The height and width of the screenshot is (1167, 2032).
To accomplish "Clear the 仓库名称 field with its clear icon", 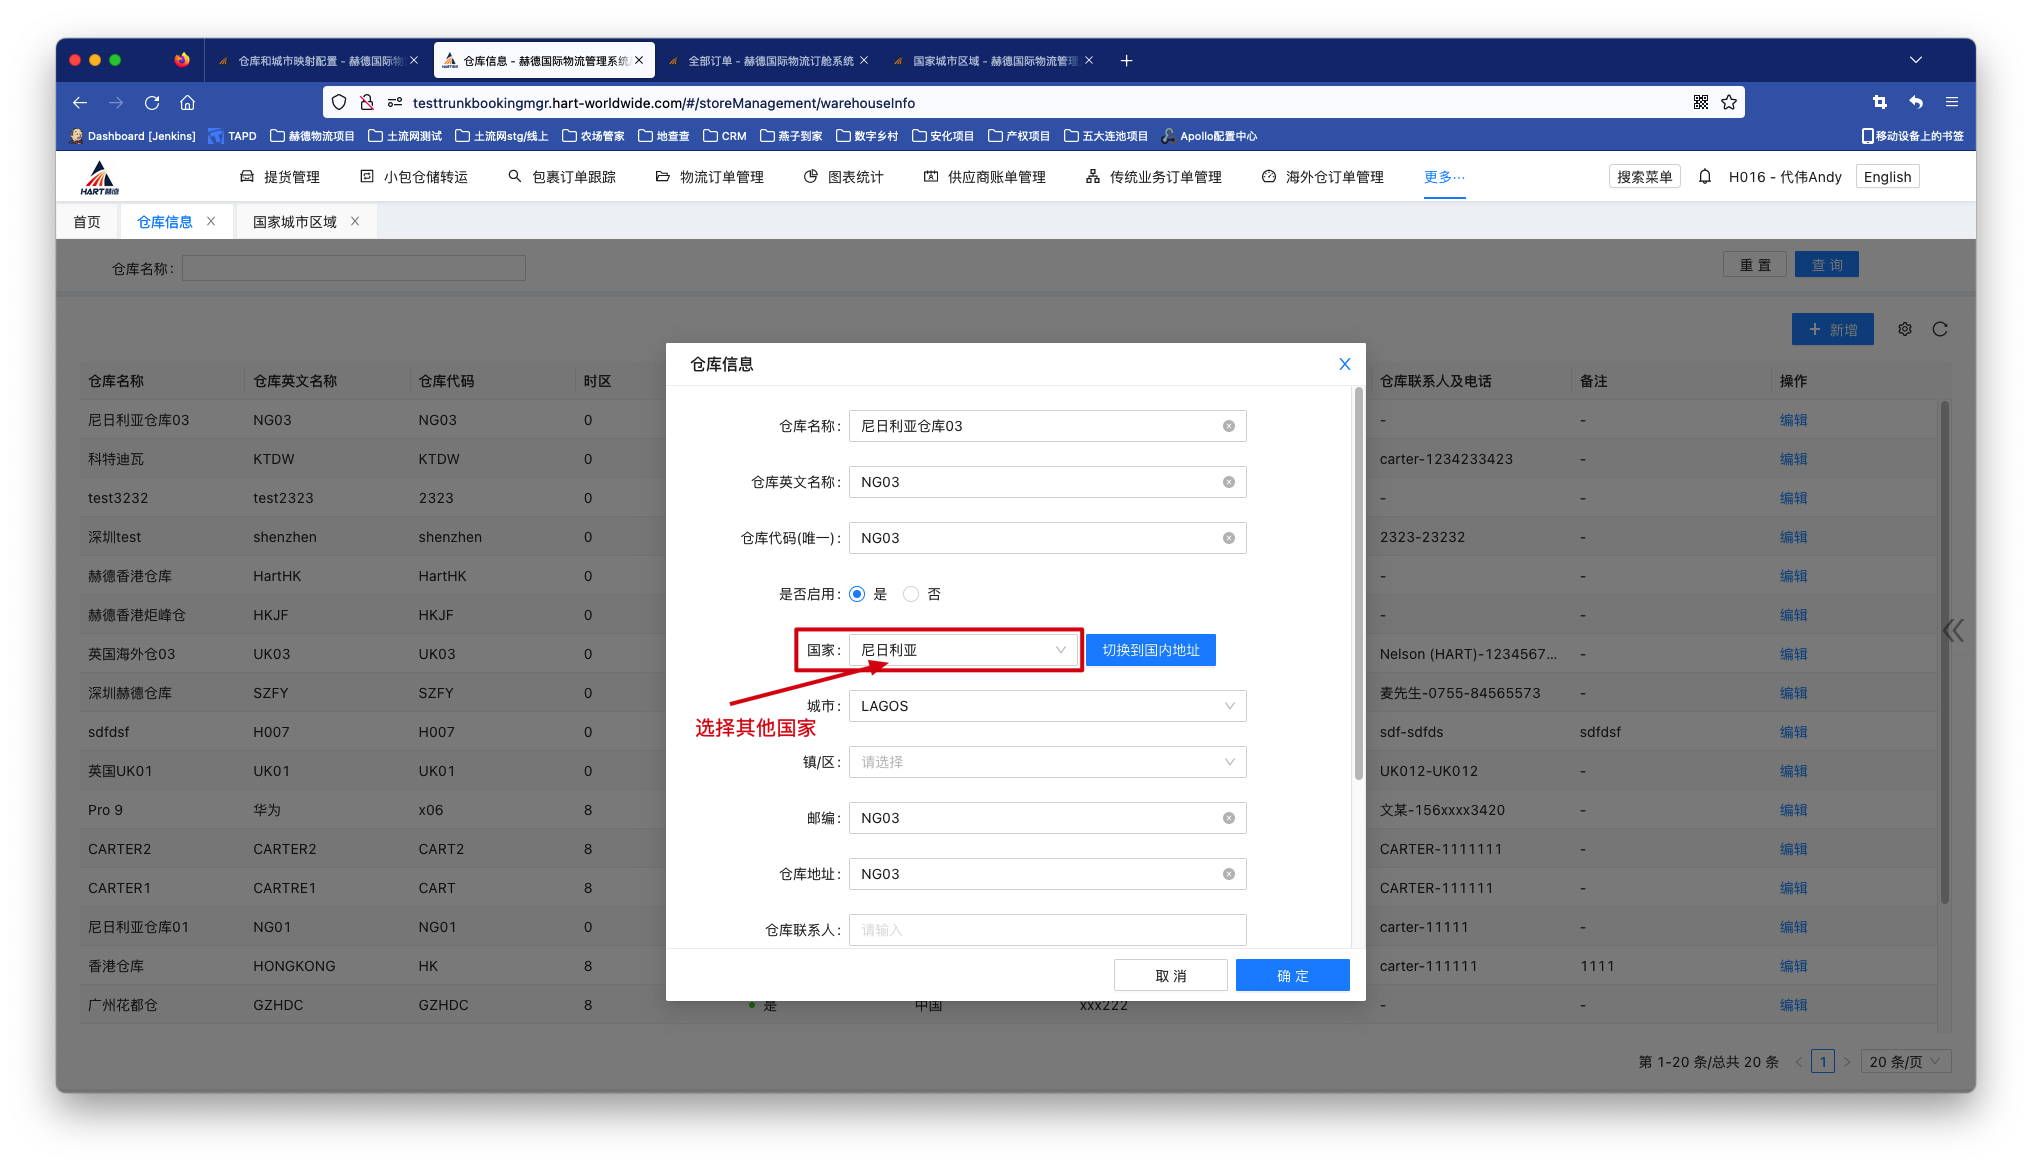I will click(x=1228, y=426).
